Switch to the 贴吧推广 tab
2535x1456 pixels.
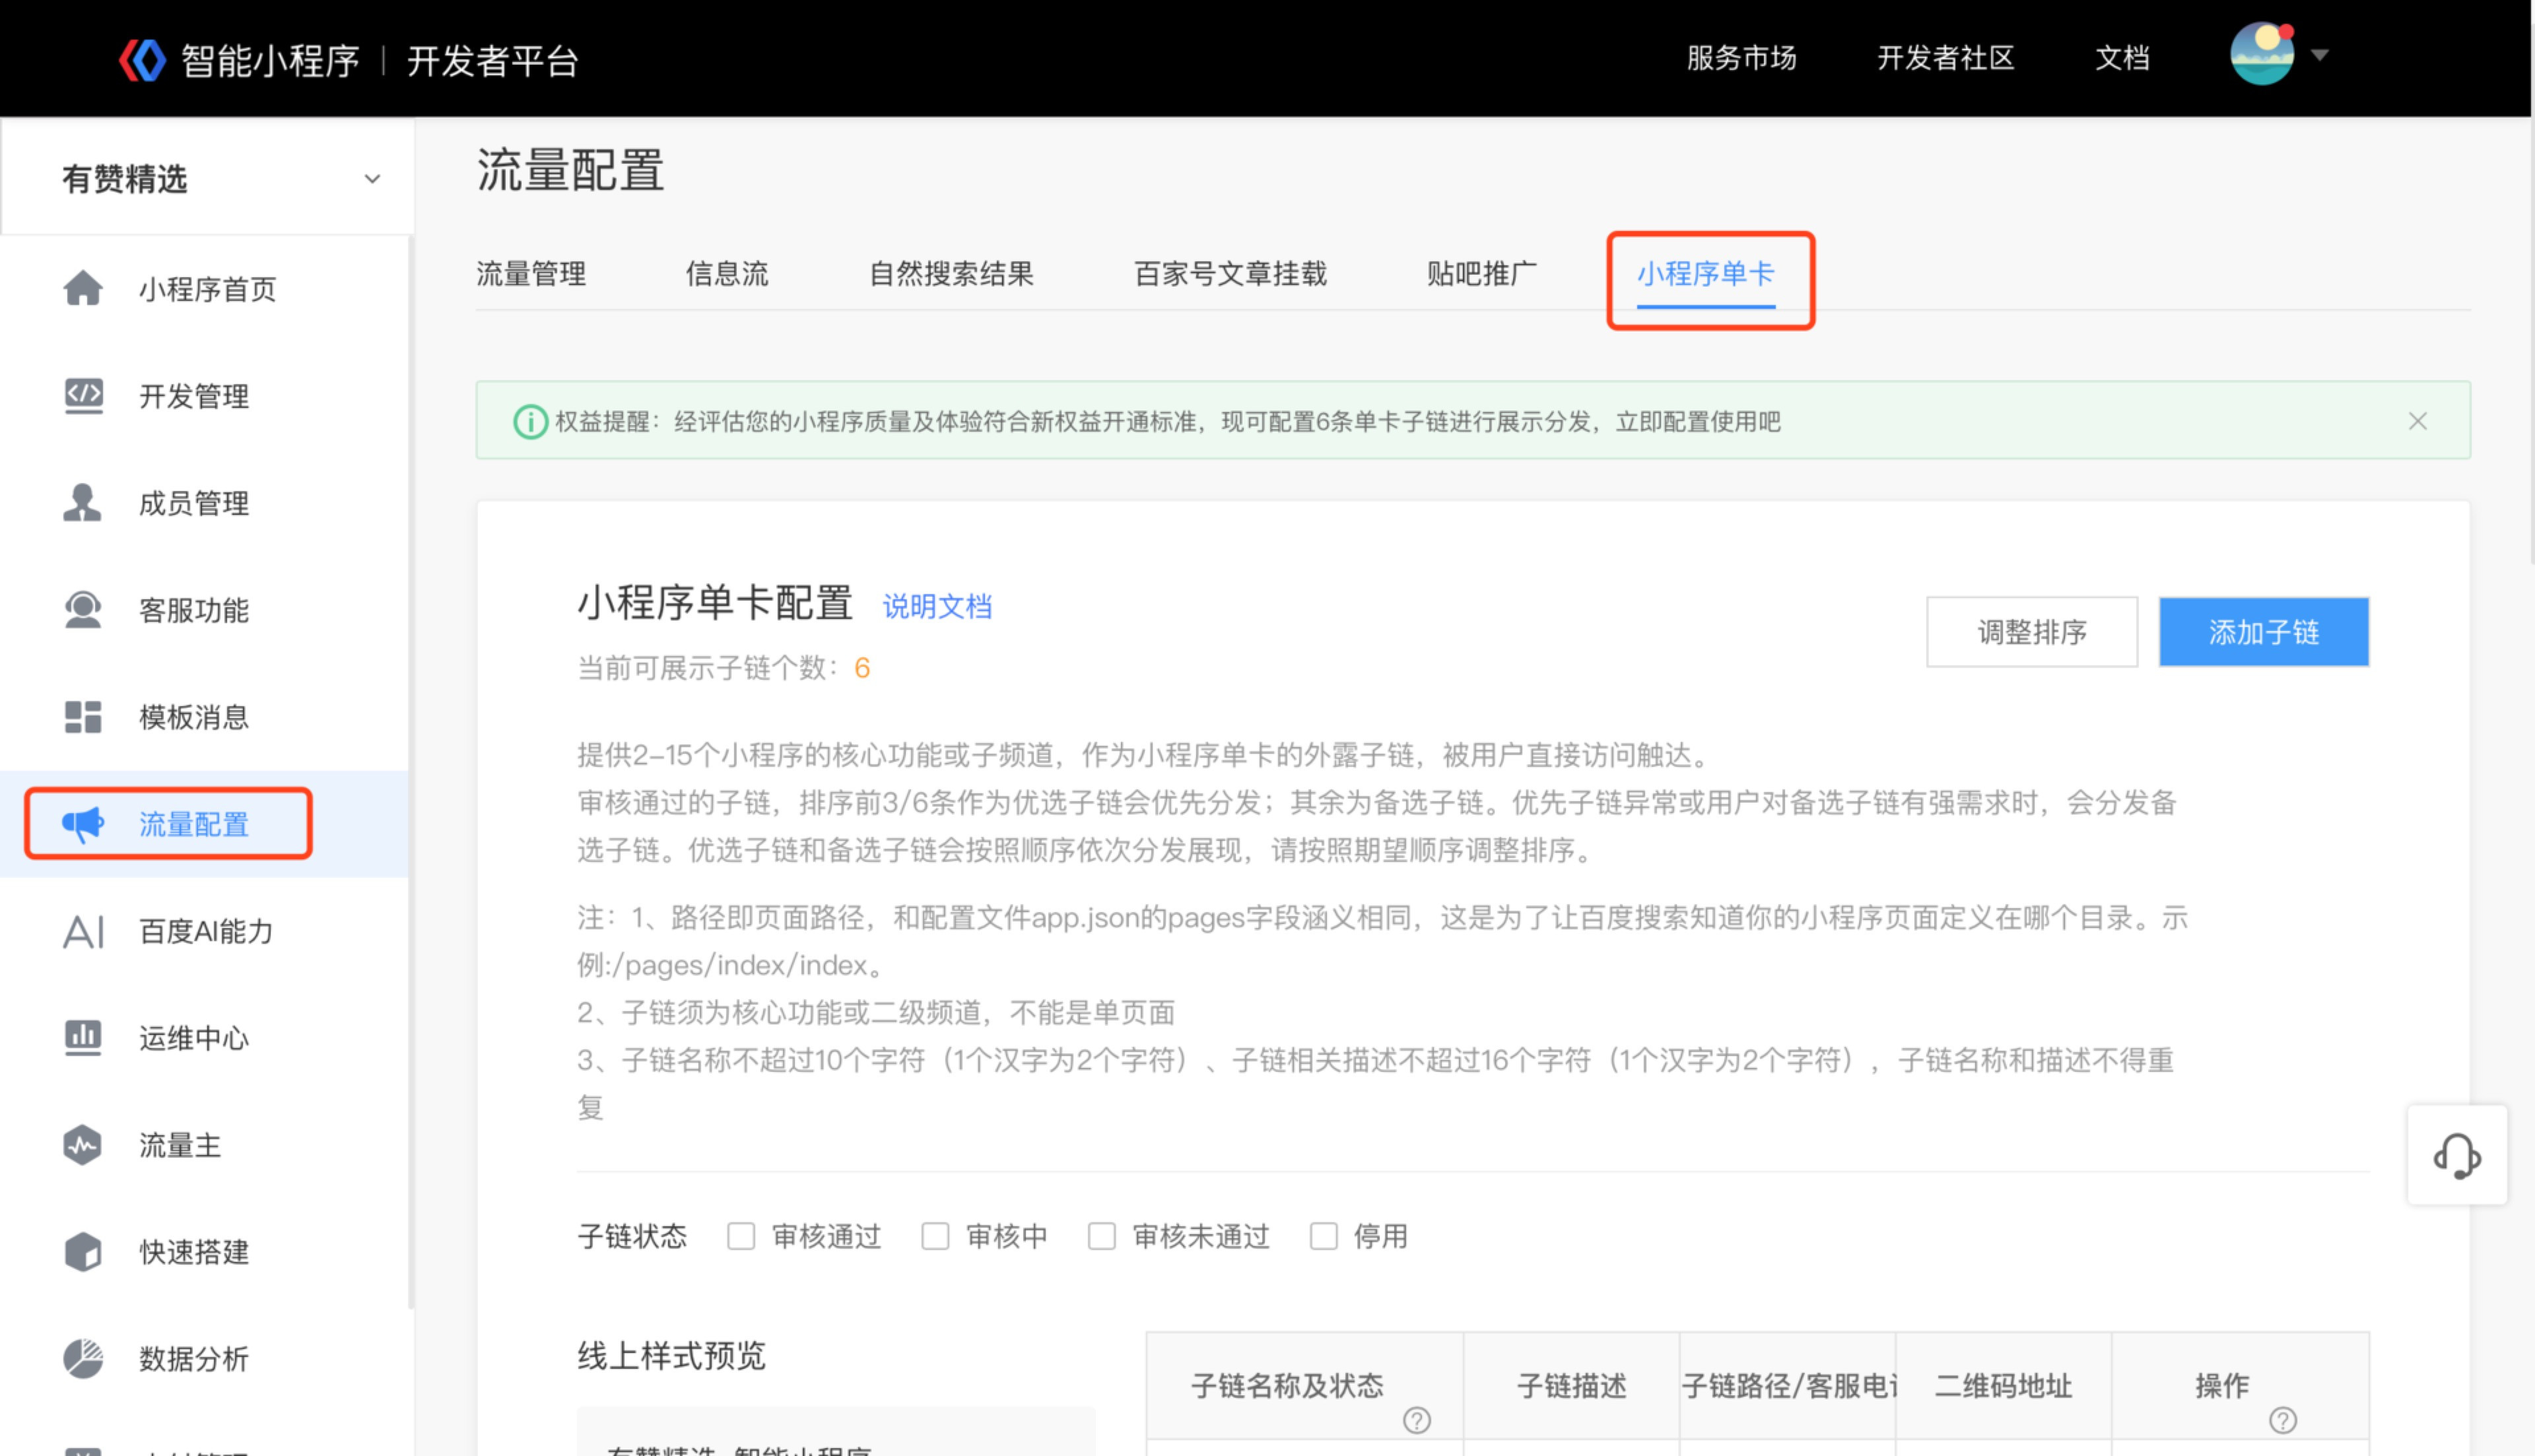coord(1481,273)
